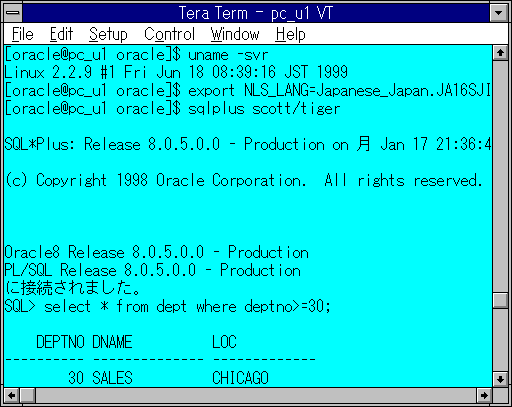
Task: Click the horizontal scrollbar right arrow
Action: coord(484,396)
